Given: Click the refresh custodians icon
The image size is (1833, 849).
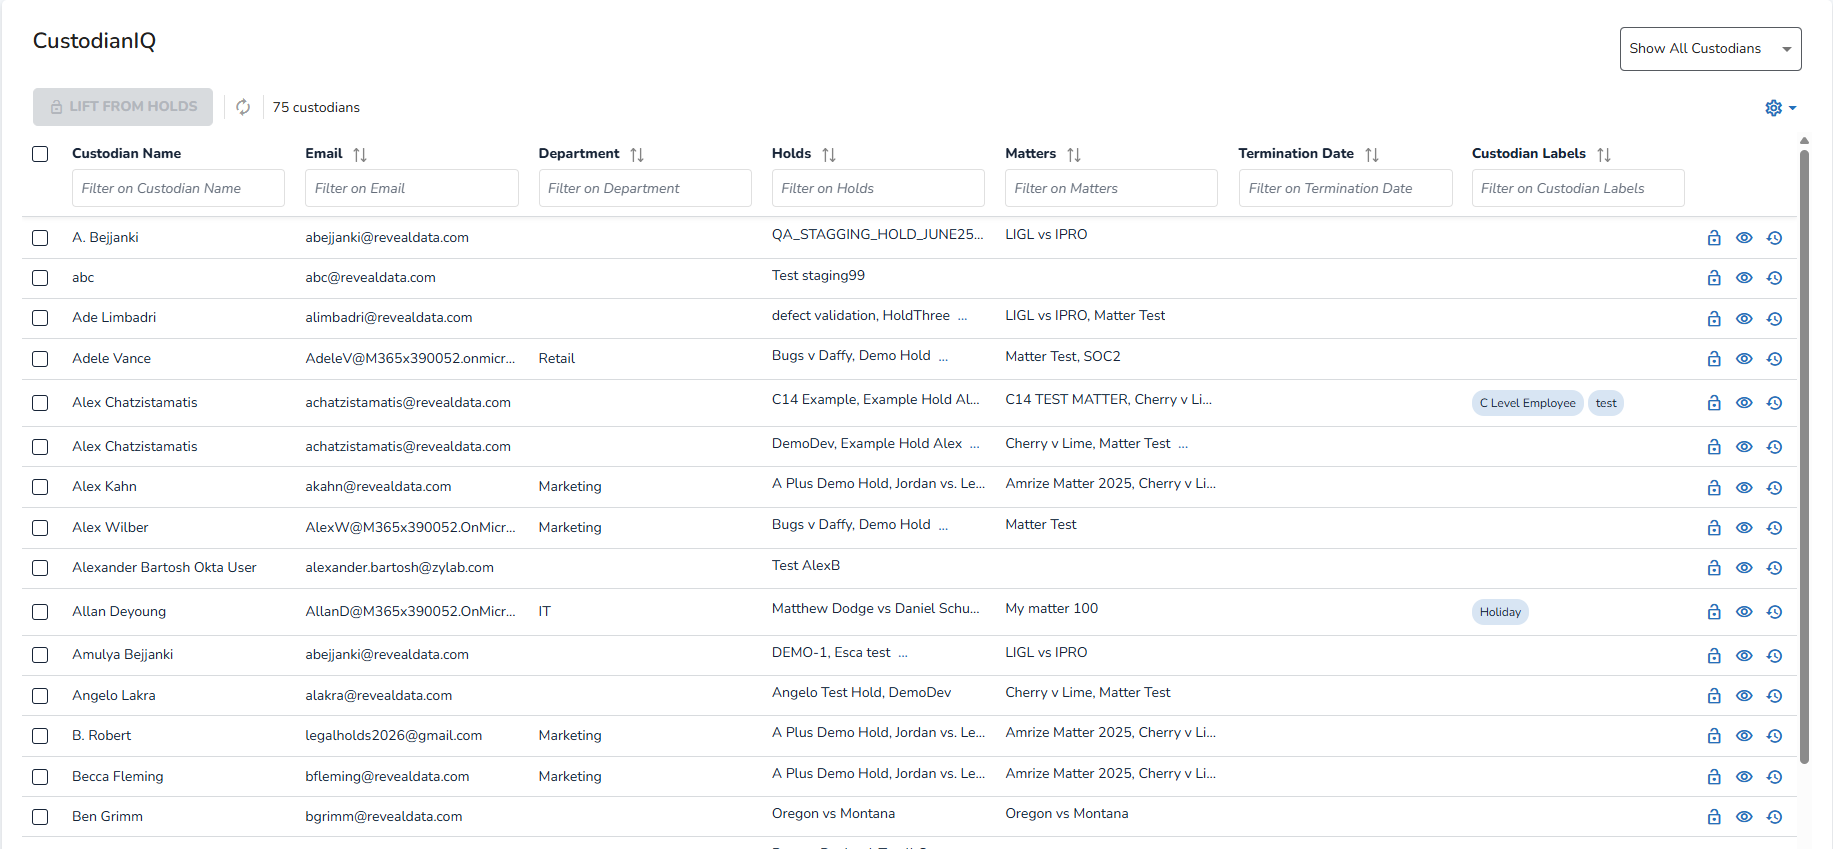Looking at the screenshot, I should pyautogui.click(x=243, y=107).
